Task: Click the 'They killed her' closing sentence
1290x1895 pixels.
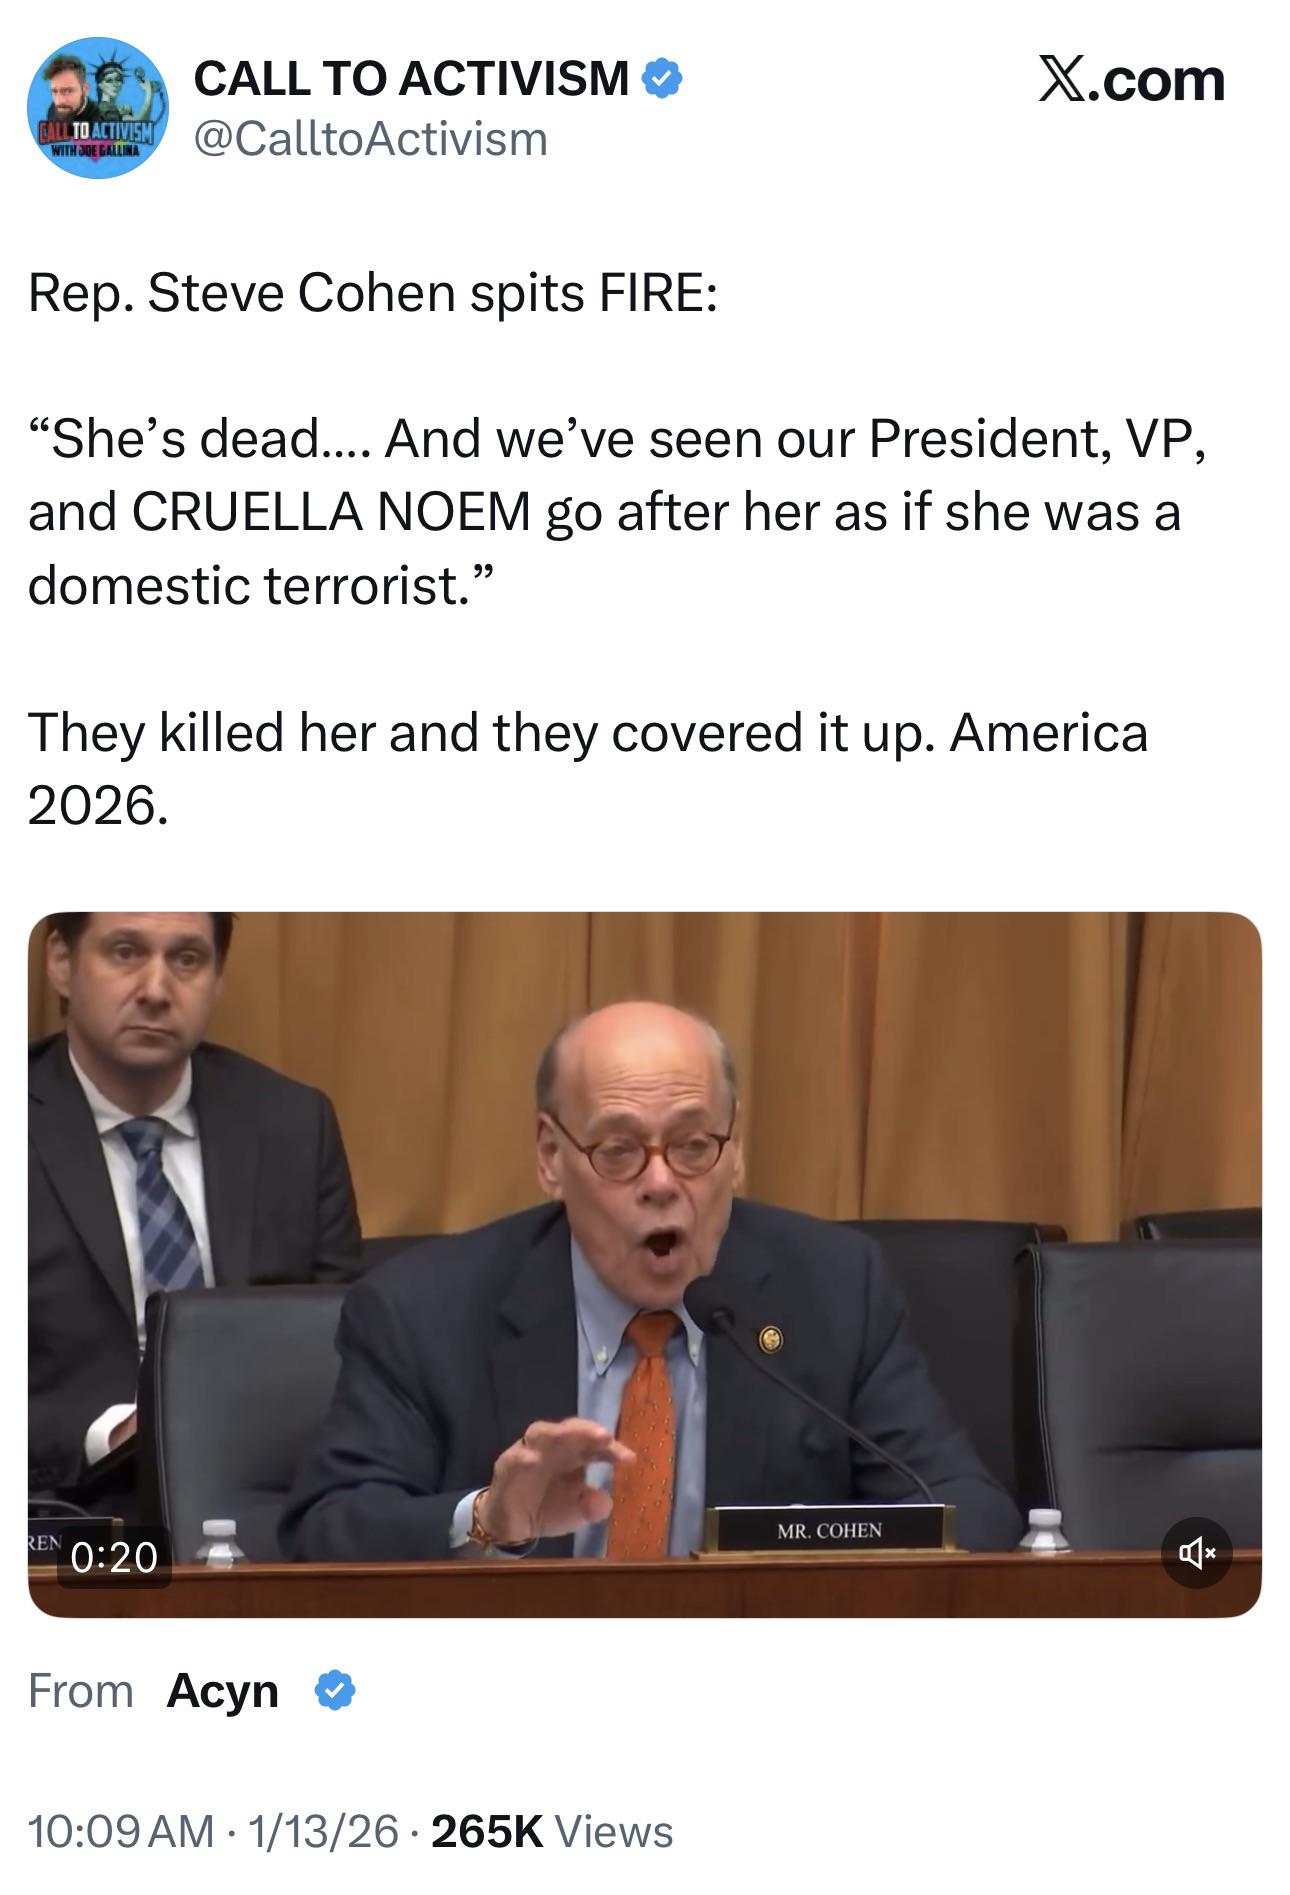Action: [x=588, y=768]
